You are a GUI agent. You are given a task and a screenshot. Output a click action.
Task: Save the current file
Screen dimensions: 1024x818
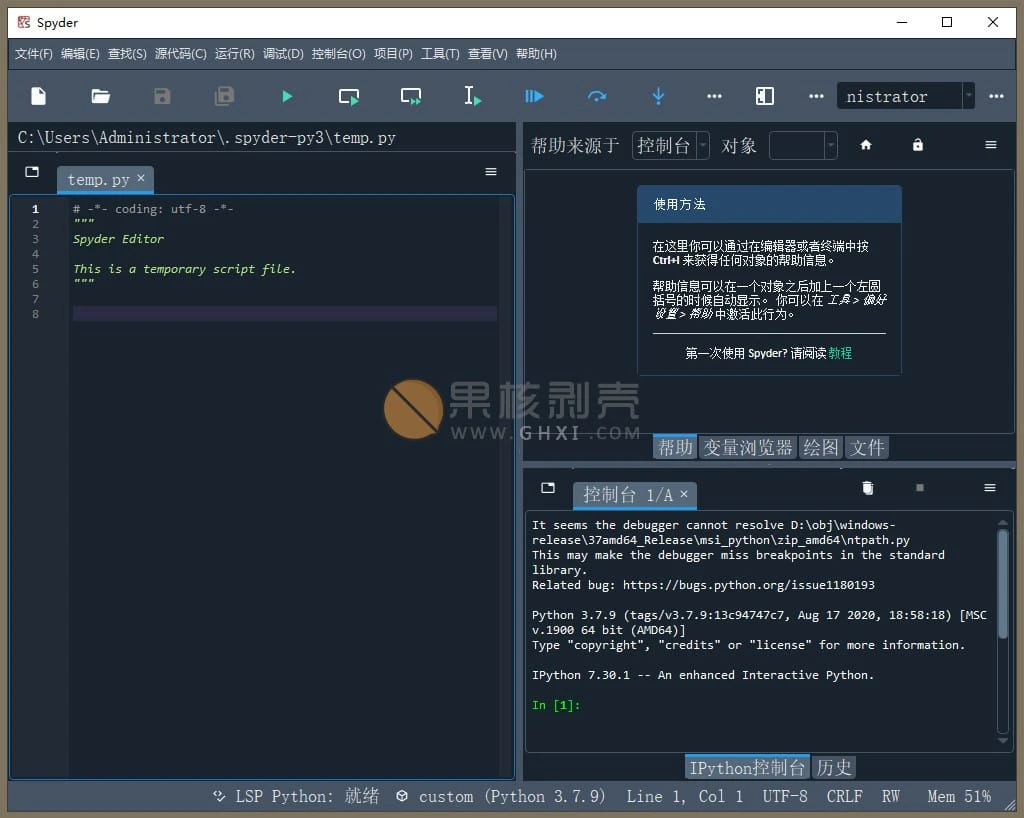(162, 97)
